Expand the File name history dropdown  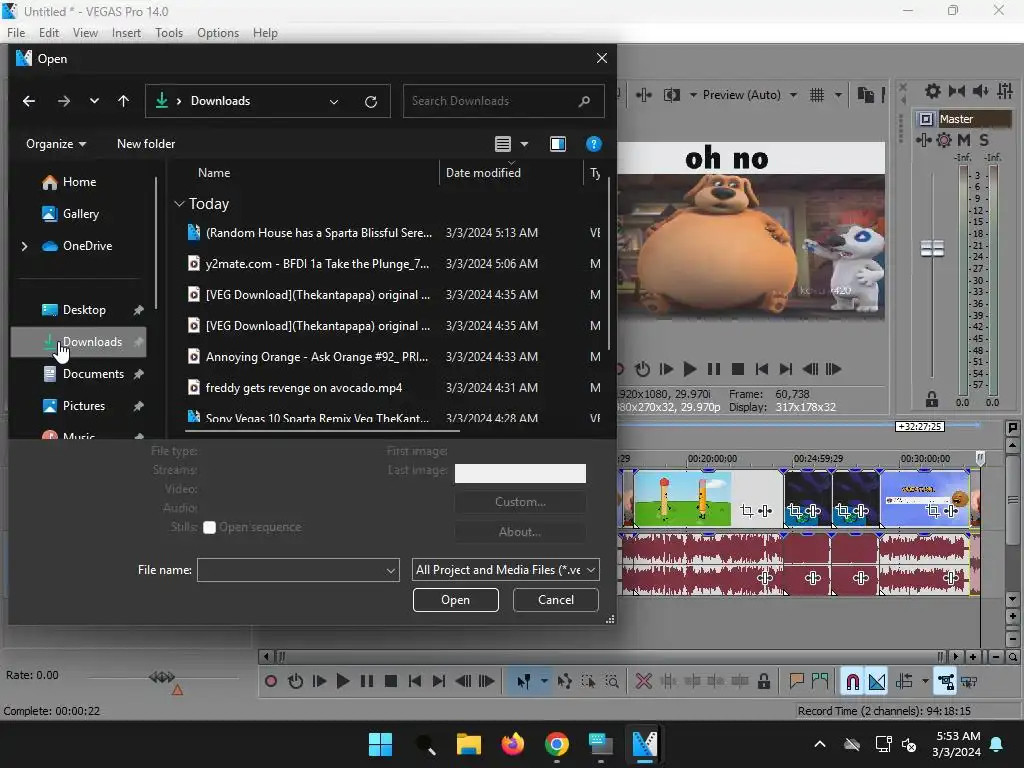[x=391, y=570]
